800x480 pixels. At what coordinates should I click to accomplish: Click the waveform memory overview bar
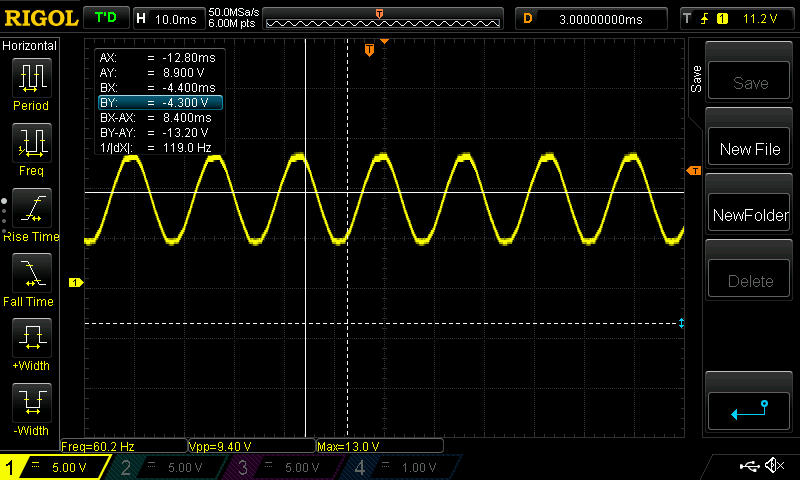383,19
